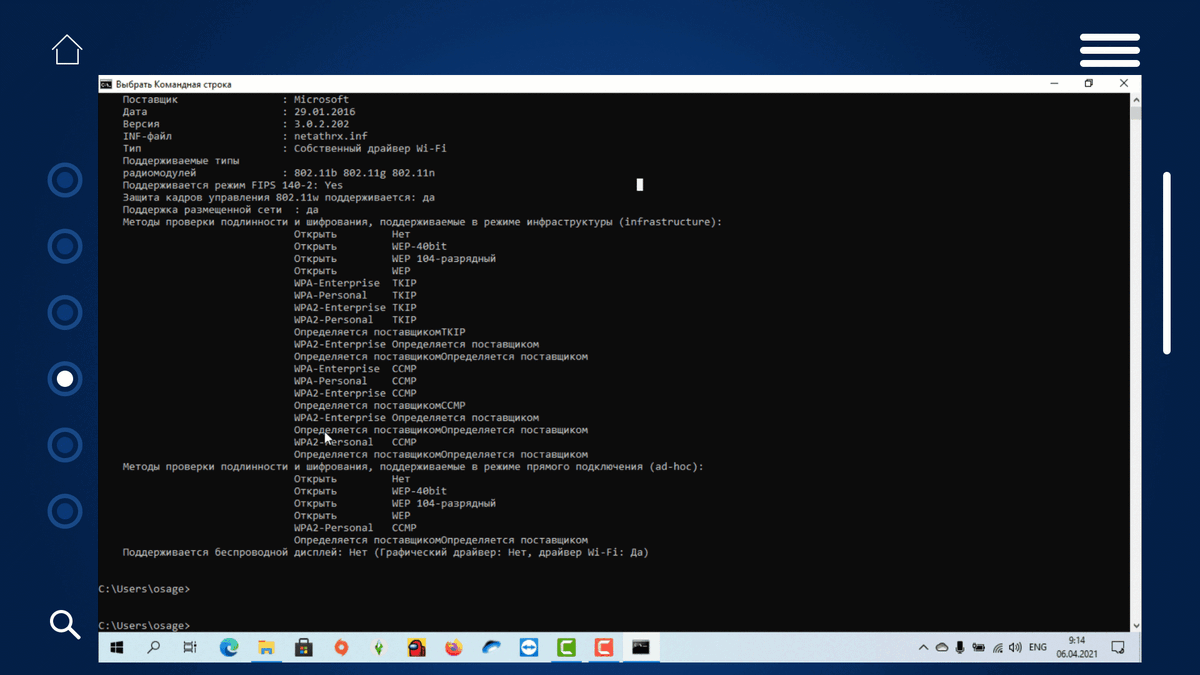Screen dimensions: 1200x675
Task: Click the title 'Выбрать Командная строка'
Action: pos(173,85)
